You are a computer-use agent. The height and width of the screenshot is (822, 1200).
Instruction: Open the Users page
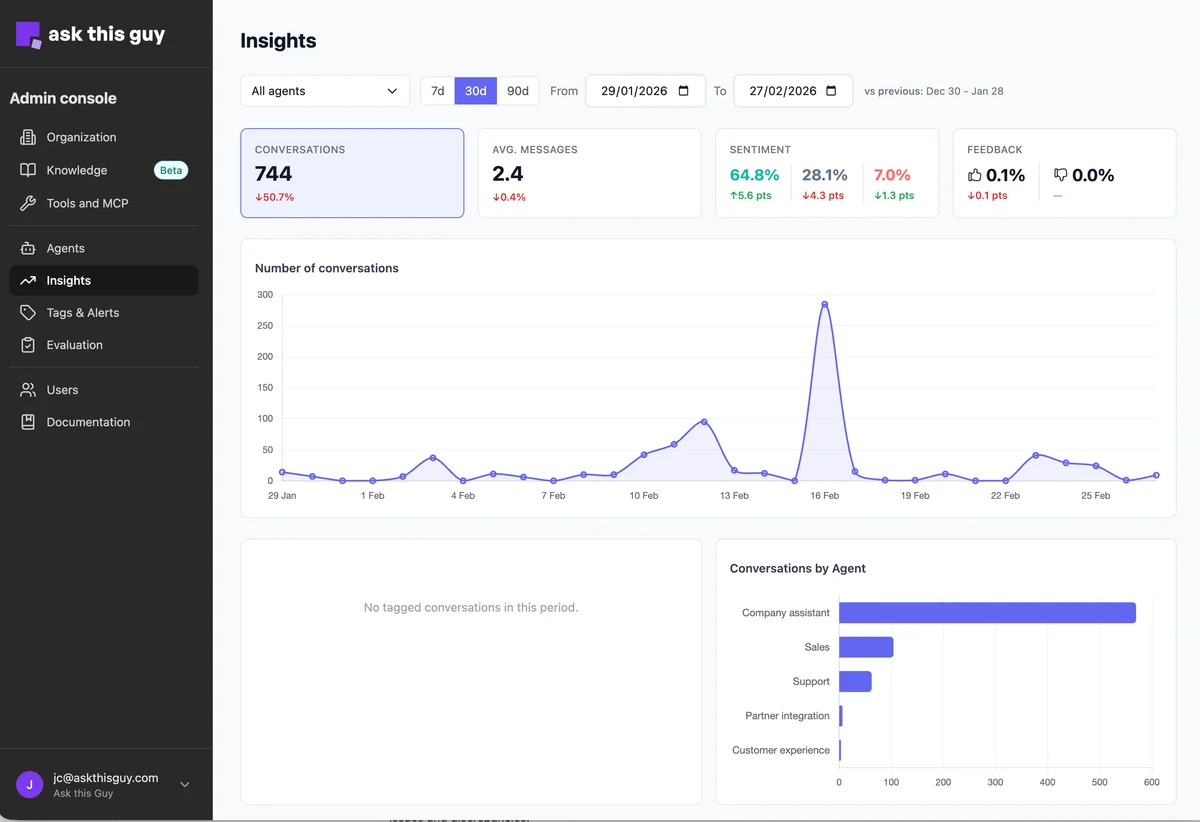click(x=104, y=390)
